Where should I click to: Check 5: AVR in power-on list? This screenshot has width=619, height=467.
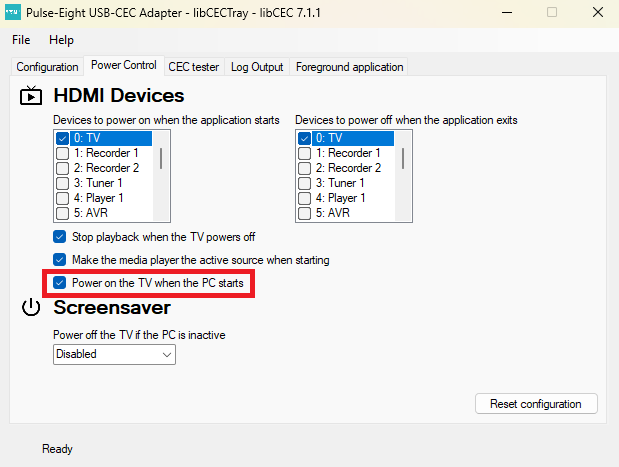[x=62, y=213]
